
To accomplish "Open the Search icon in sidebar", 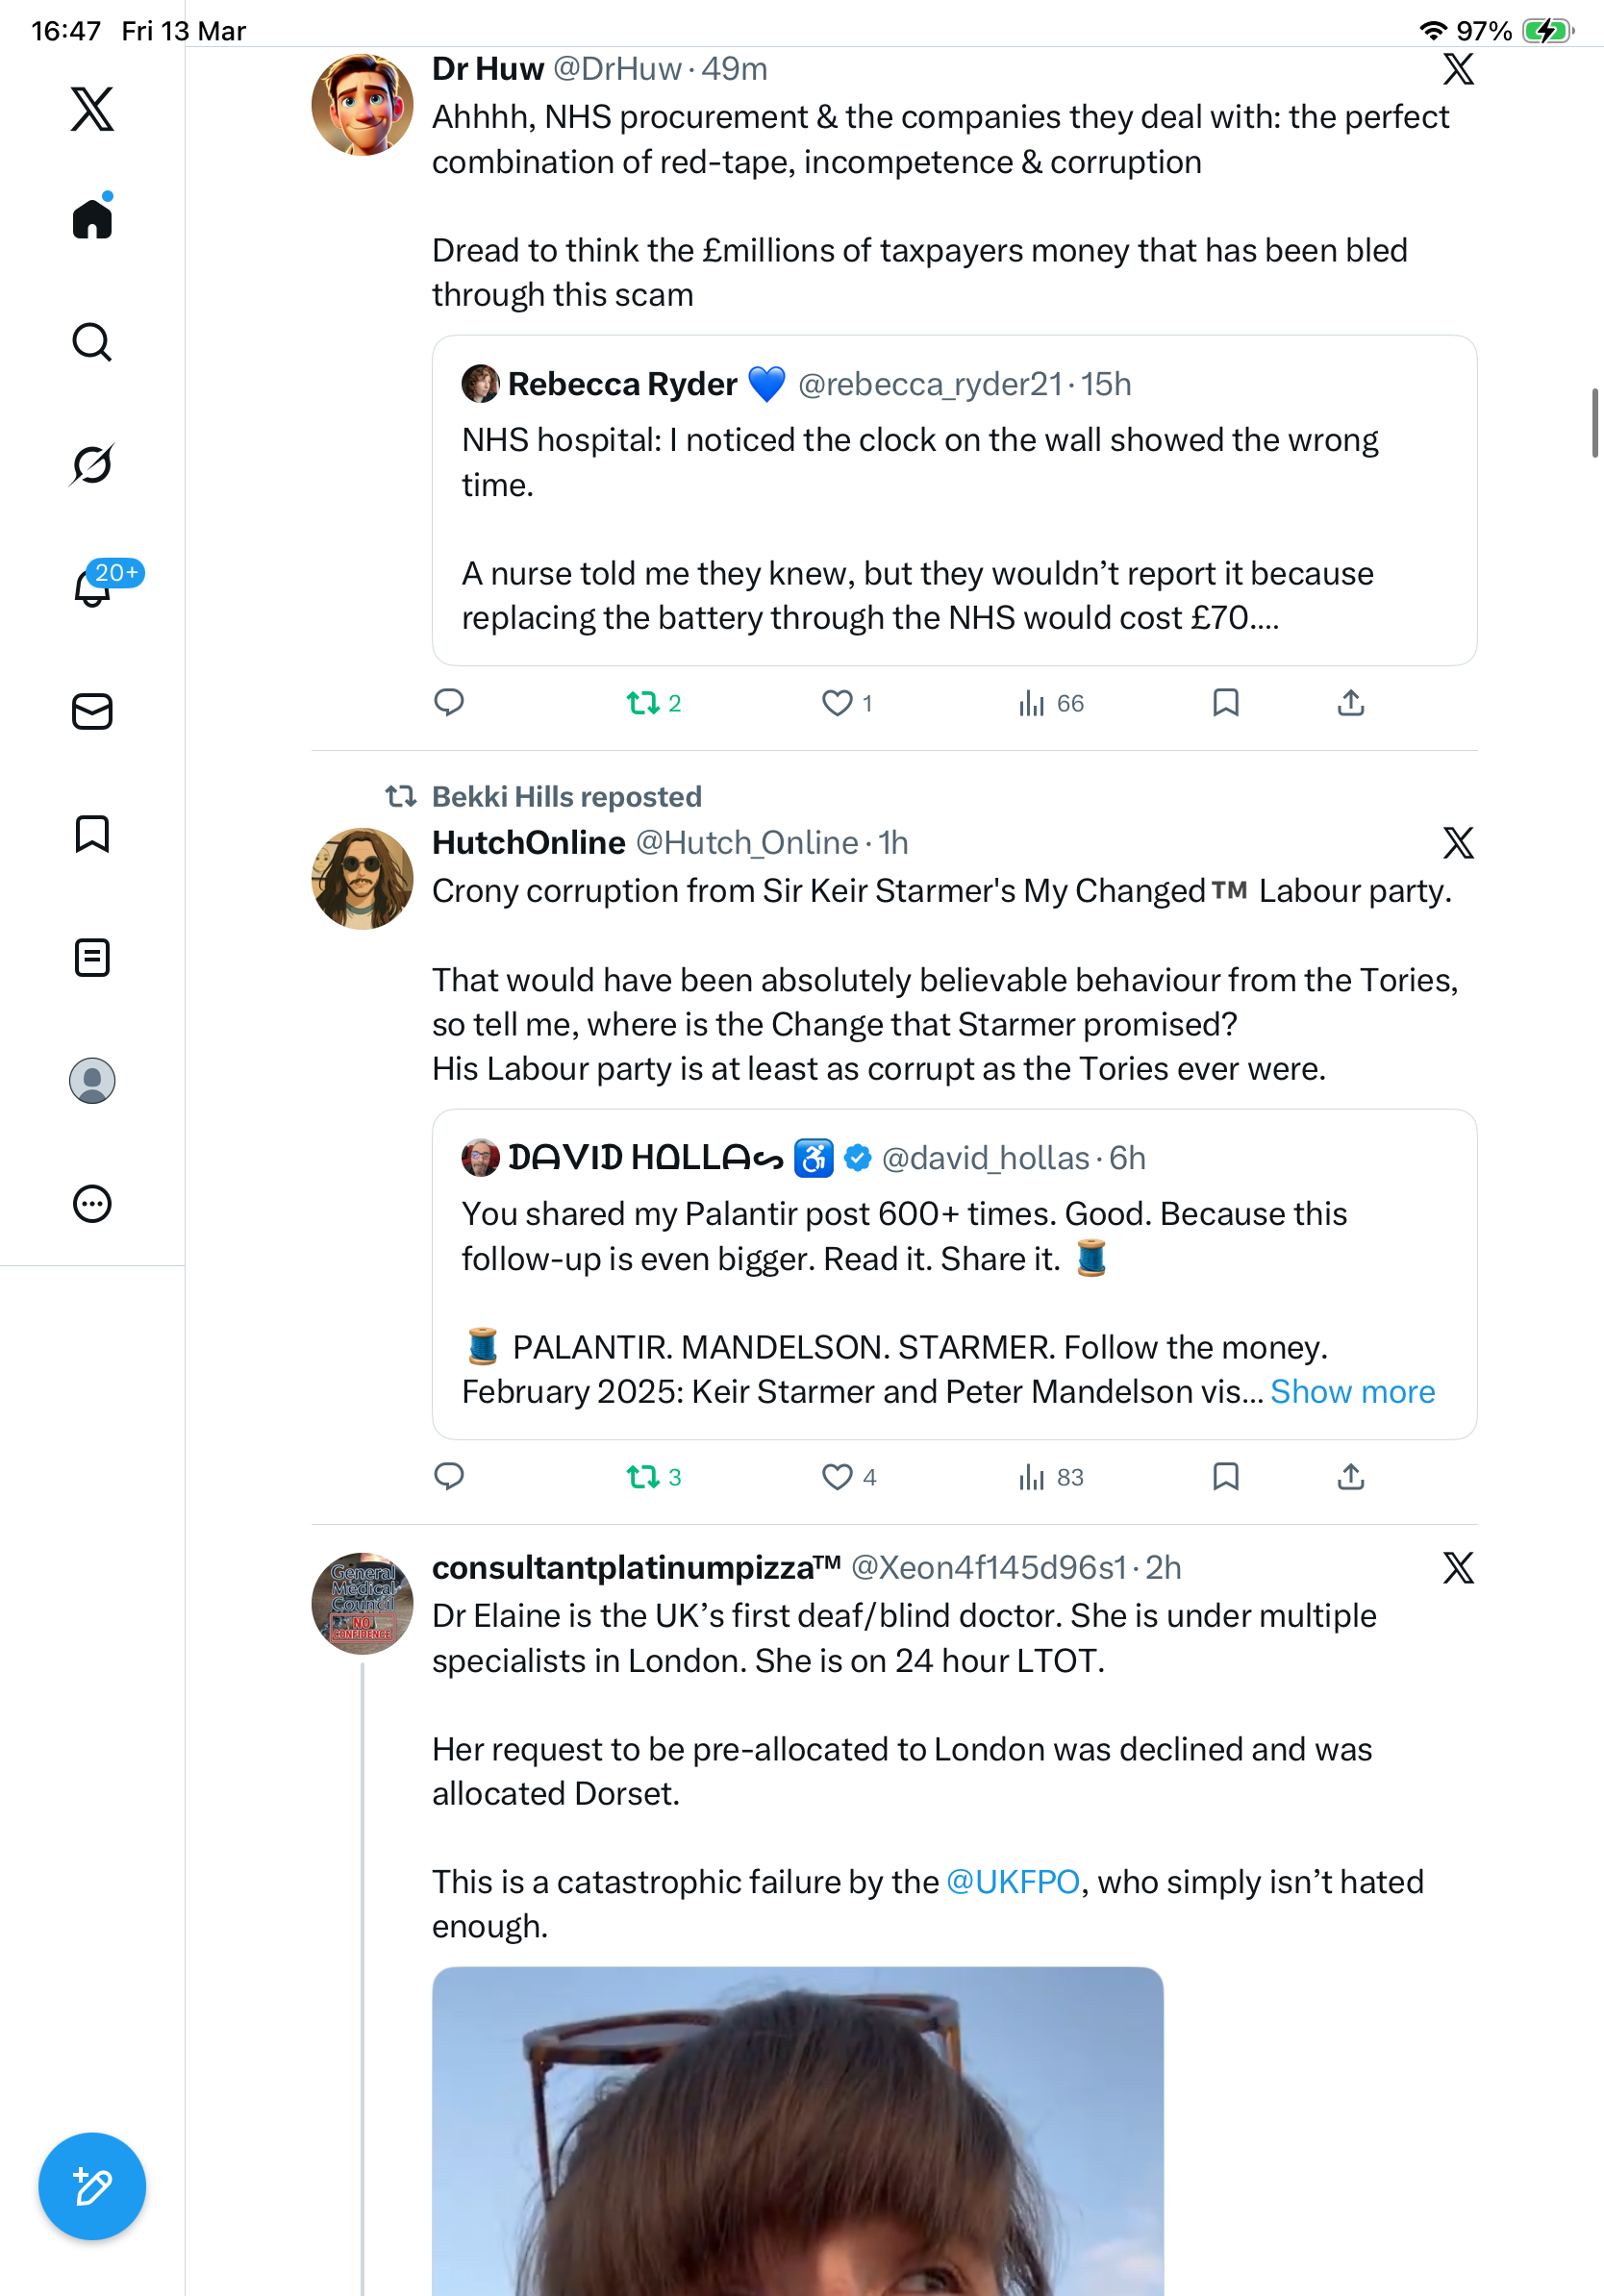I will [92, 342].
